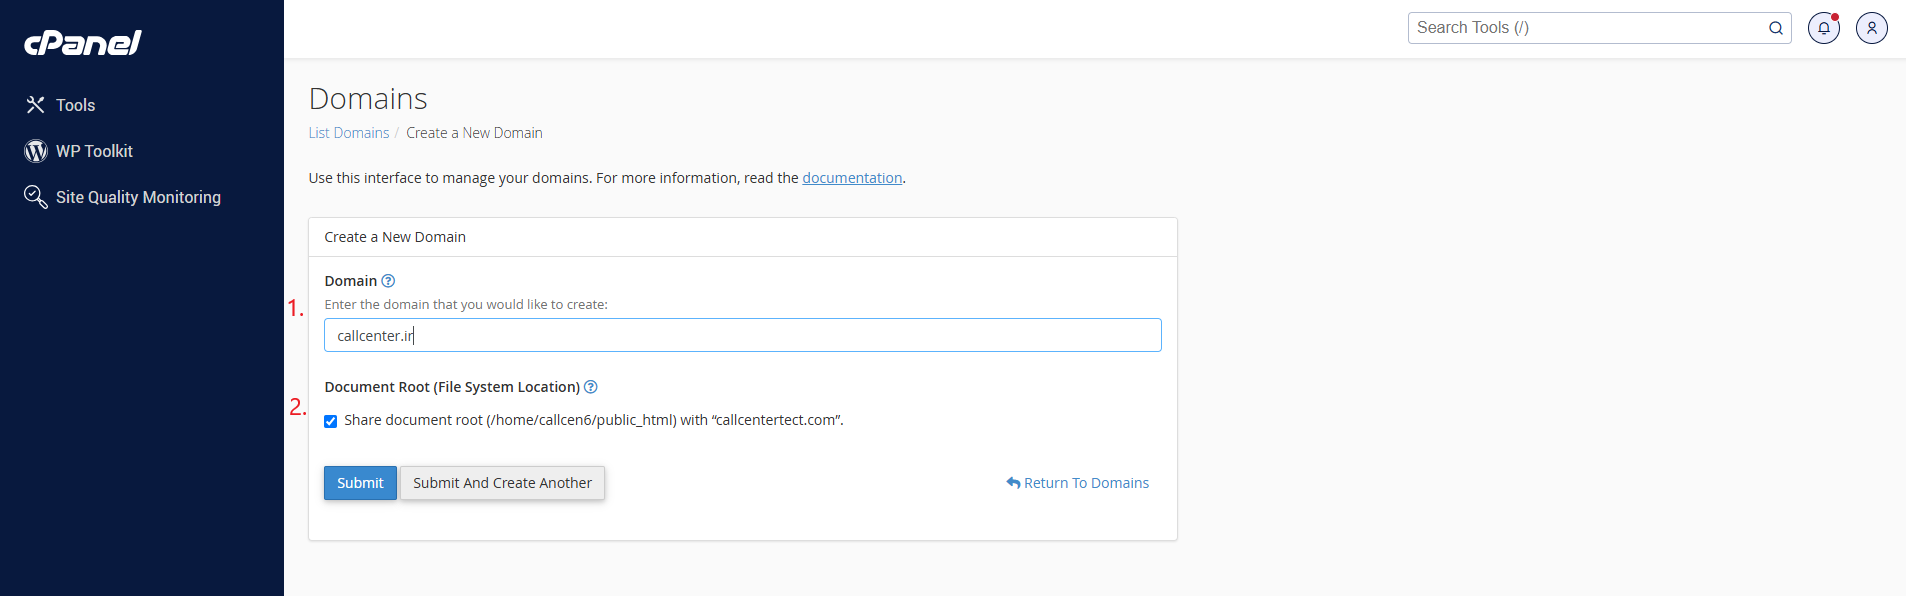Go to List Domains breadcrumb
Screen dimensions: 1906x596
(349, 133)
